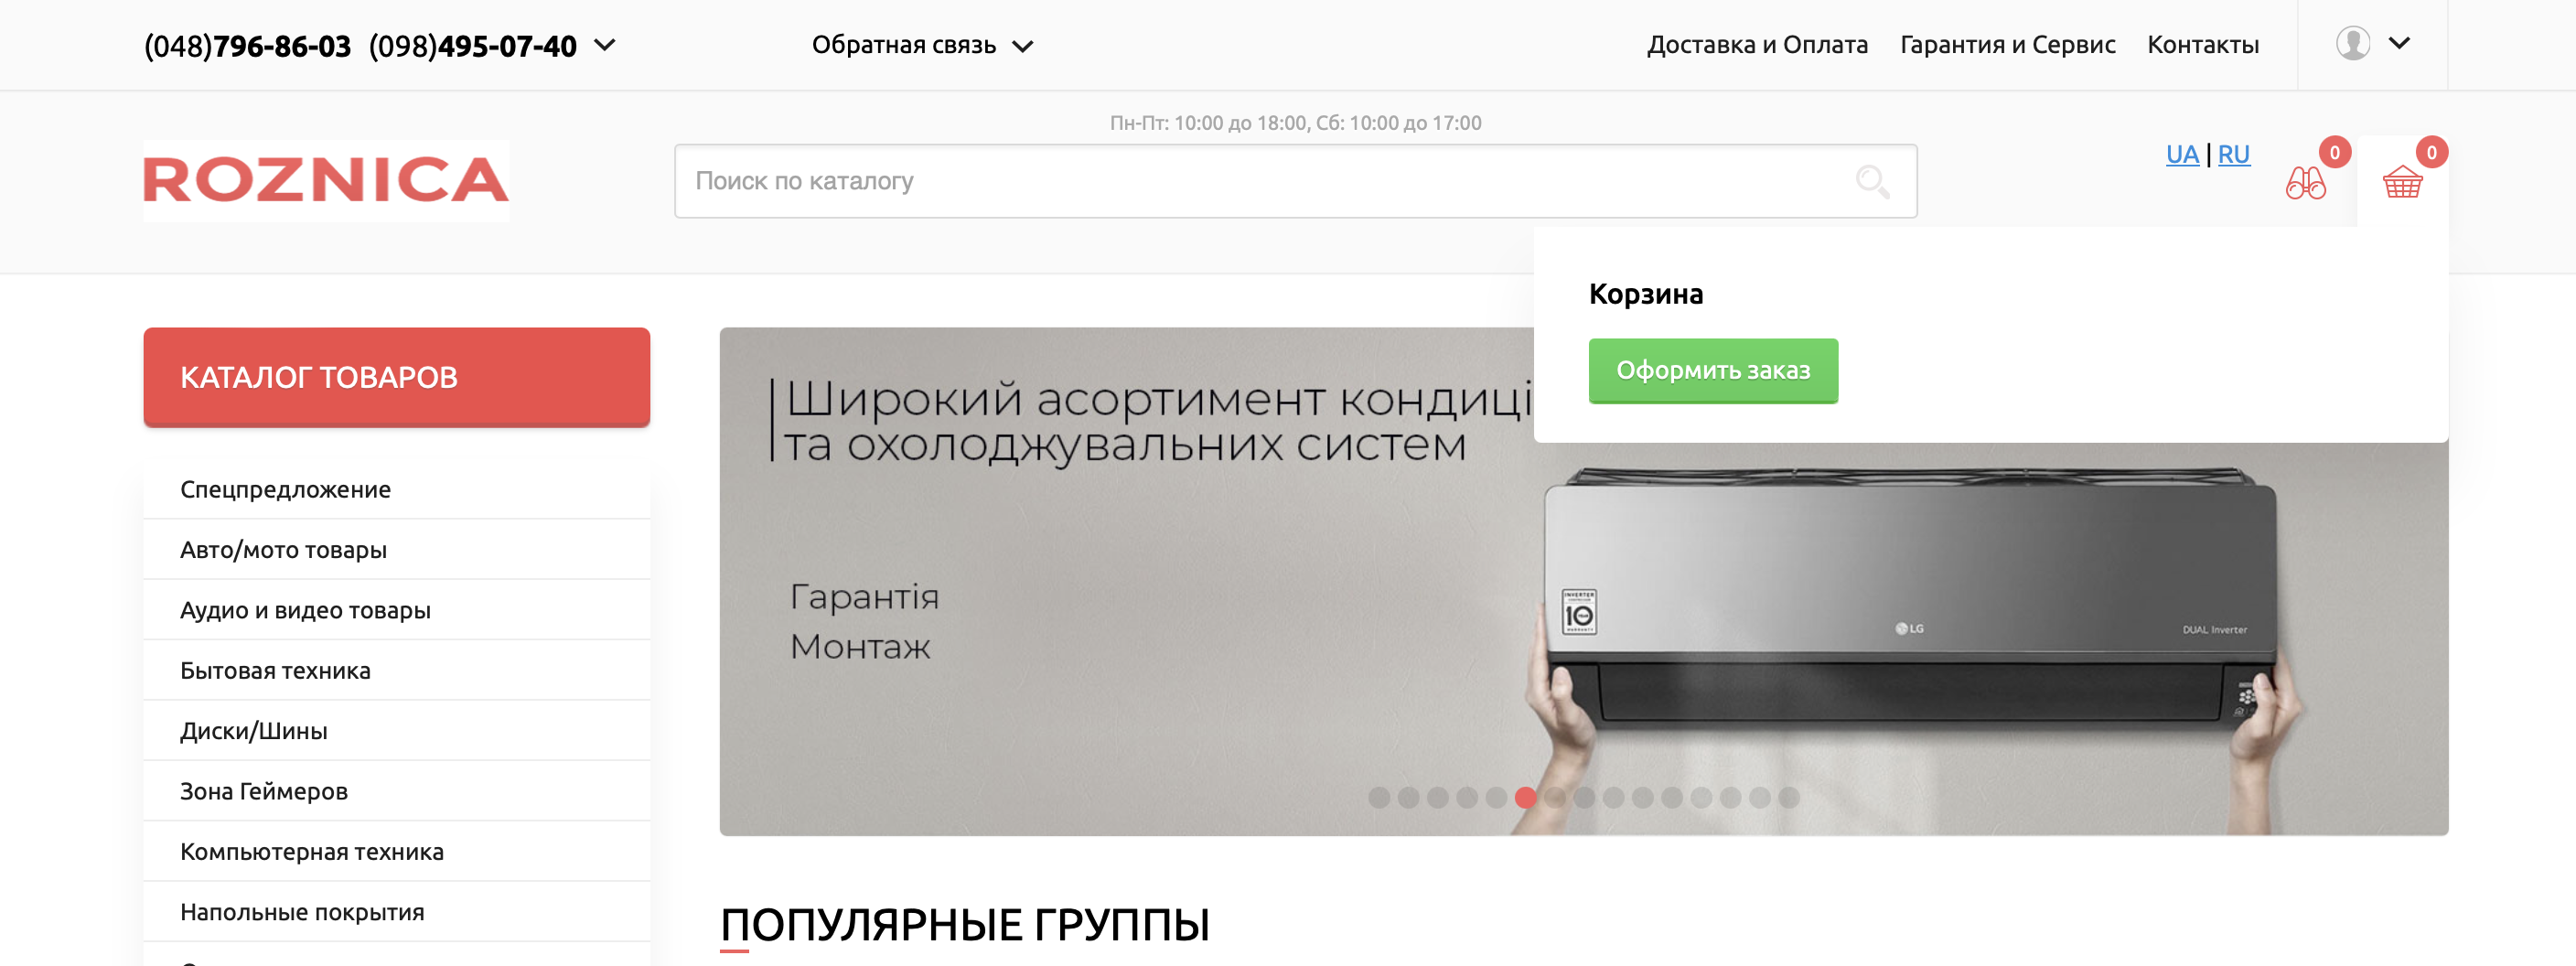Open the account menu chevron
Screen dimensions: 2576x966
click(2399, 43)
